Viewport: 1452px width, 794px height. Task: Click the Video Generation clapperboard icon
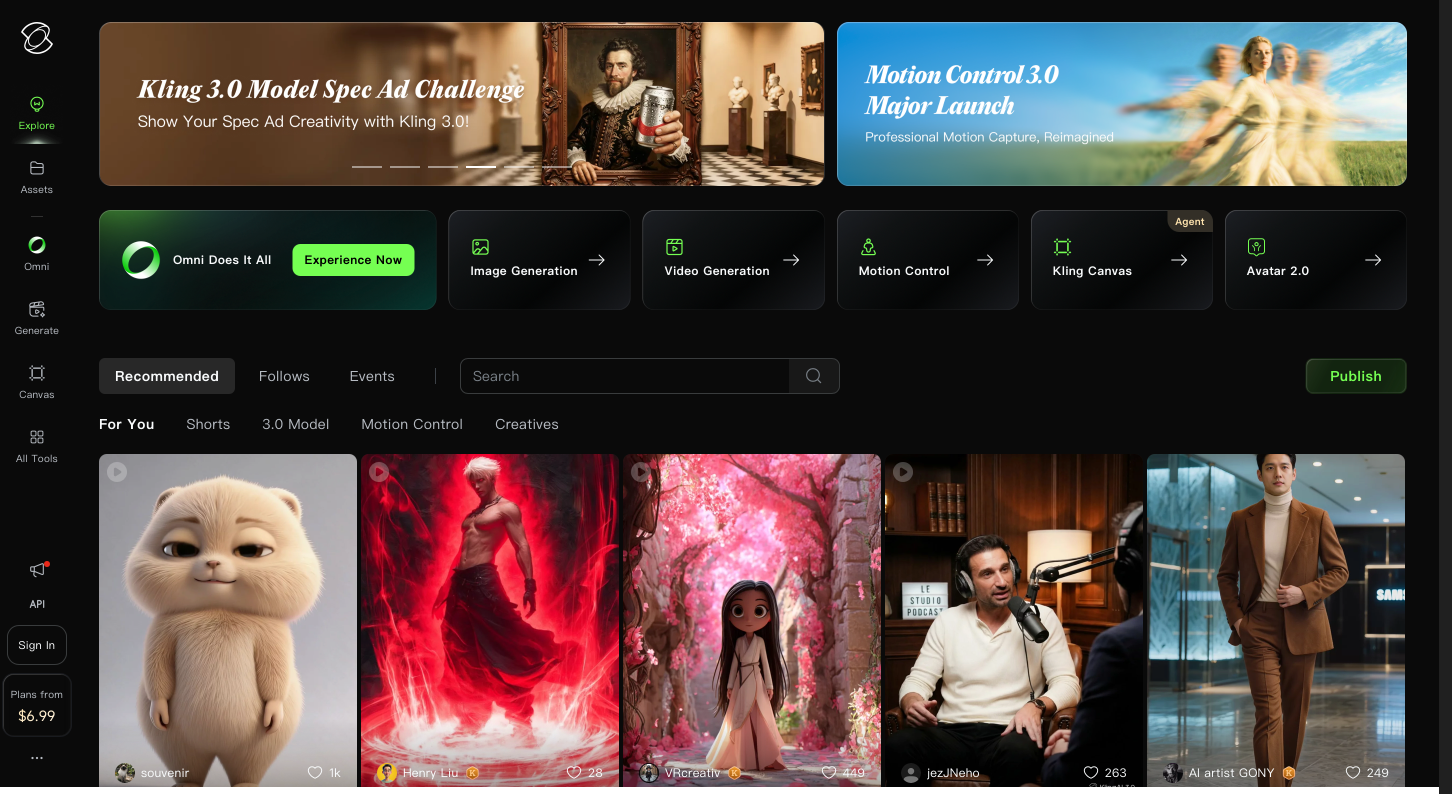click(x=674, y=247)
